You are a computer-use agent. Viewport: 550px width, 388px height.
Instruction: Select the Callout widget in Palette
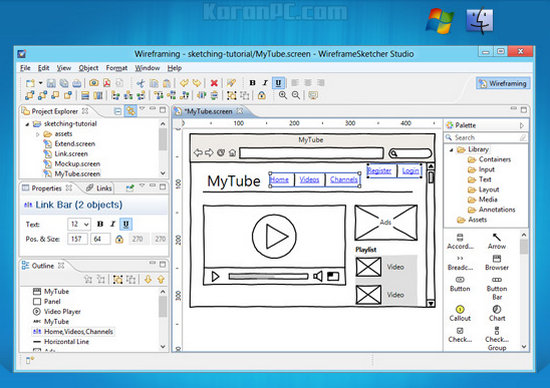point(460,313)
